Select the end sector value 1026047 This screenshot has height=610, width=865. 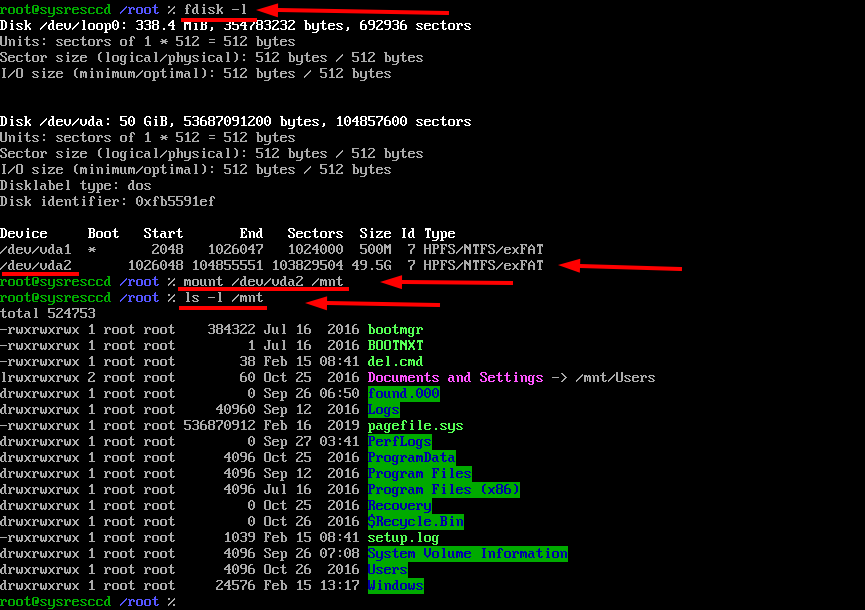tap(236, 249)
